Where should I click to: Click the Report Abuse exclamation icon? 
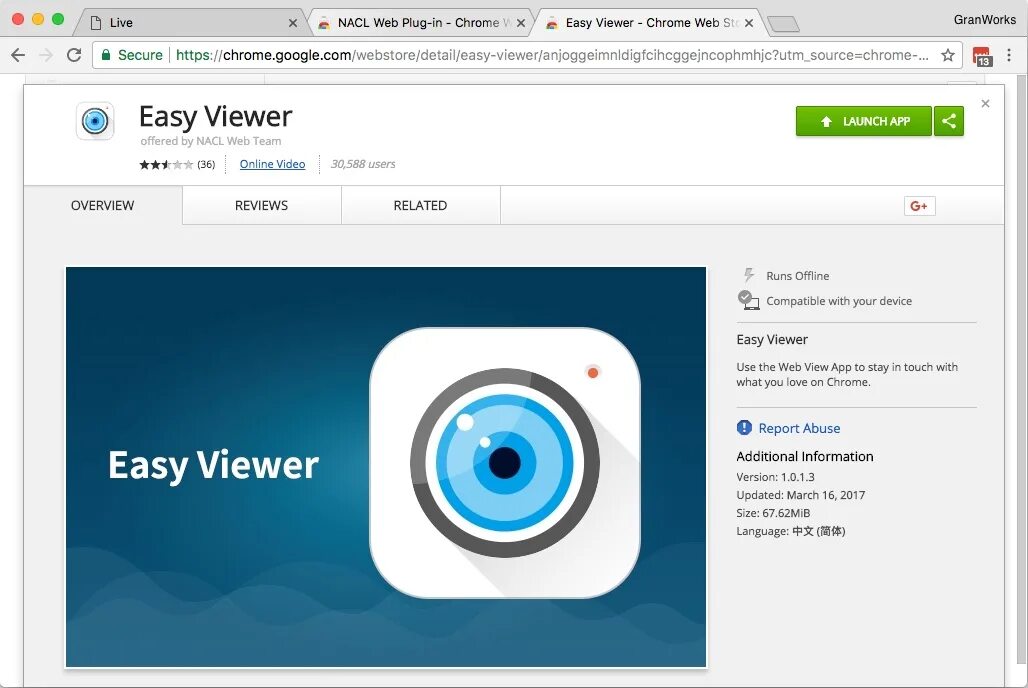click(744, 428)
